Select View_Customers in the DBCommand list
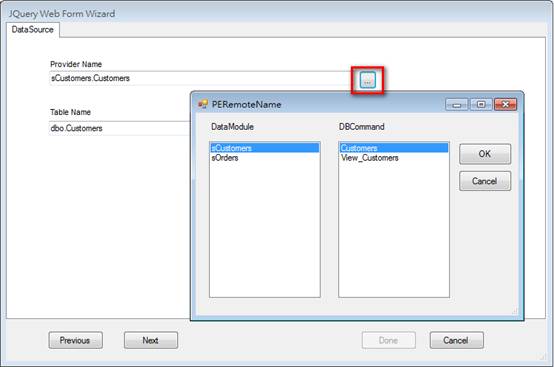This screenshot has width=554, height=367. (x=394, y=158)
